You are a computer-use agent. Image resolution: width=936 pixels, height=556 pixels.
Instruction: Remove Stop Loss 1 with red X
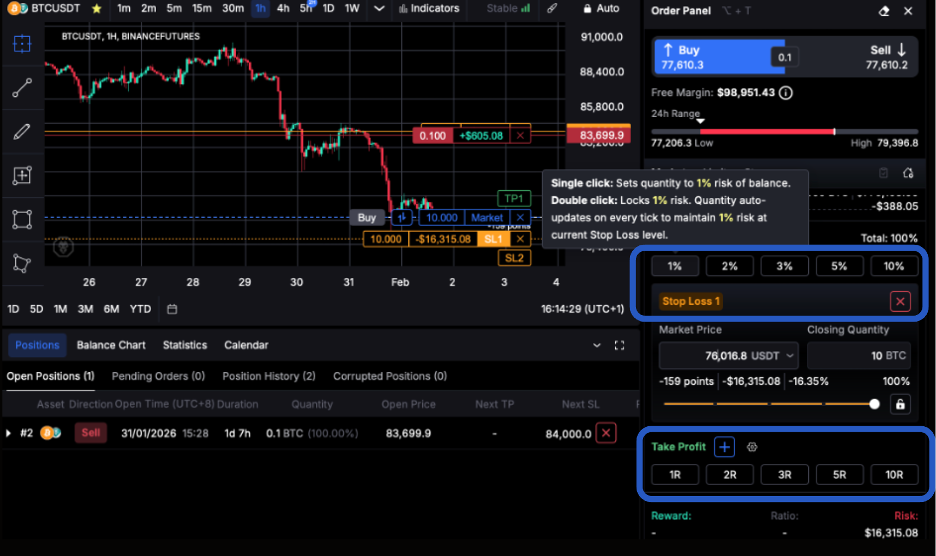click(900, 301)
